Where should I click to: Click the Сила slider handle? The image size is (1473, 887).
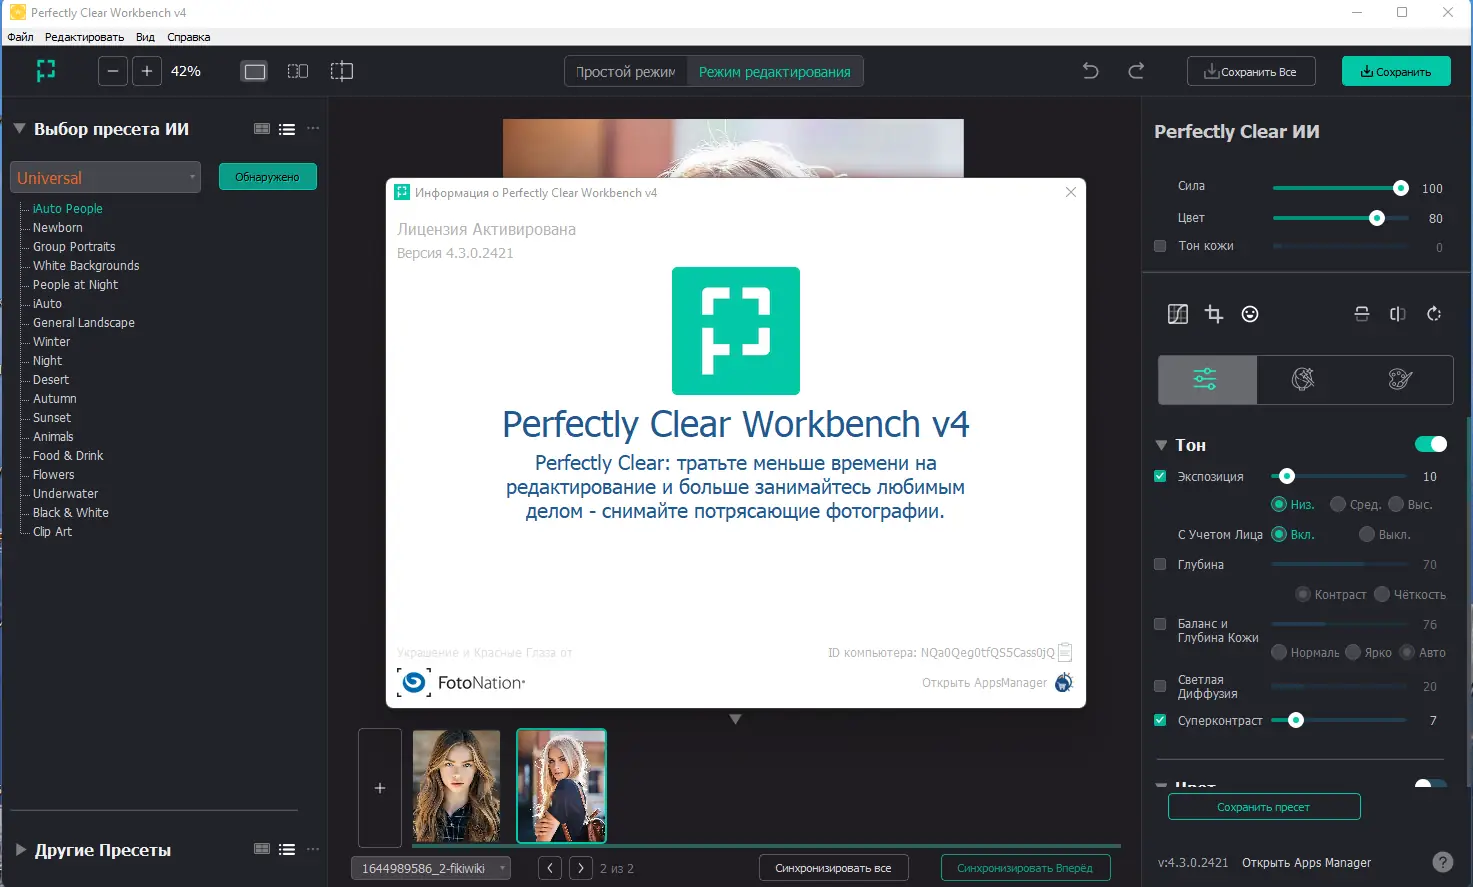(x=1401, y=188)
